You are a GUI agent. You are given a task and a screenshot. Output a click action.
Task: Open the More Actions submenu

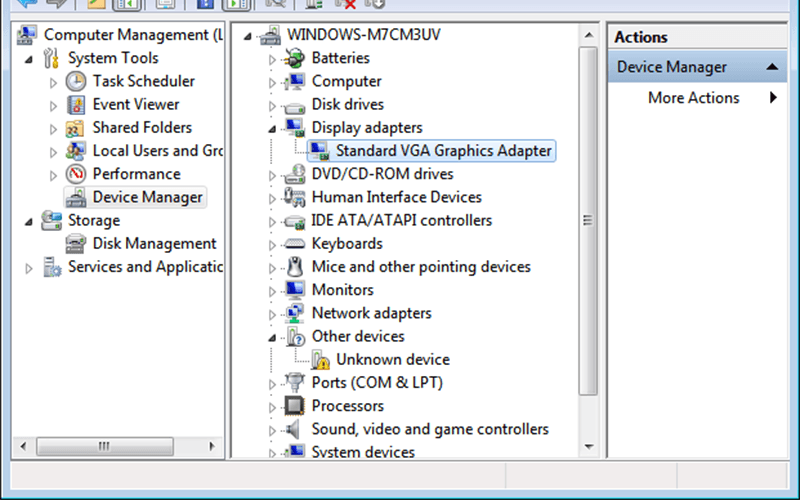(773, 97)
